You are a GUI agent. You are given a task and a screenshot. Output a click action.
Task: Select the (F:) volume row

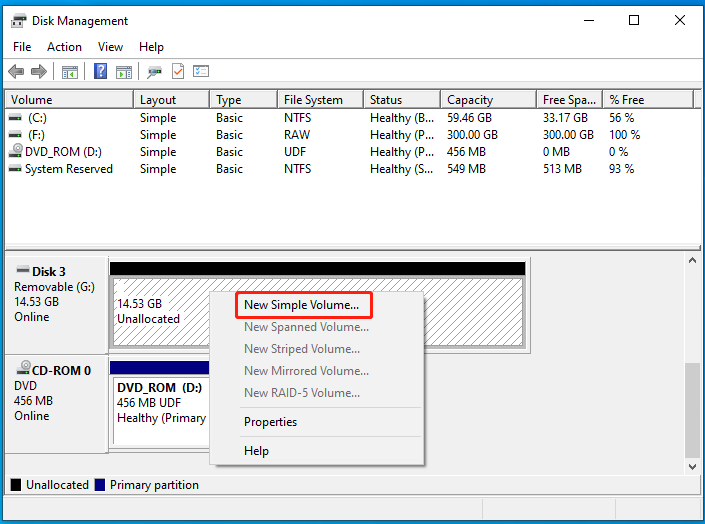[x=349, y=135]
